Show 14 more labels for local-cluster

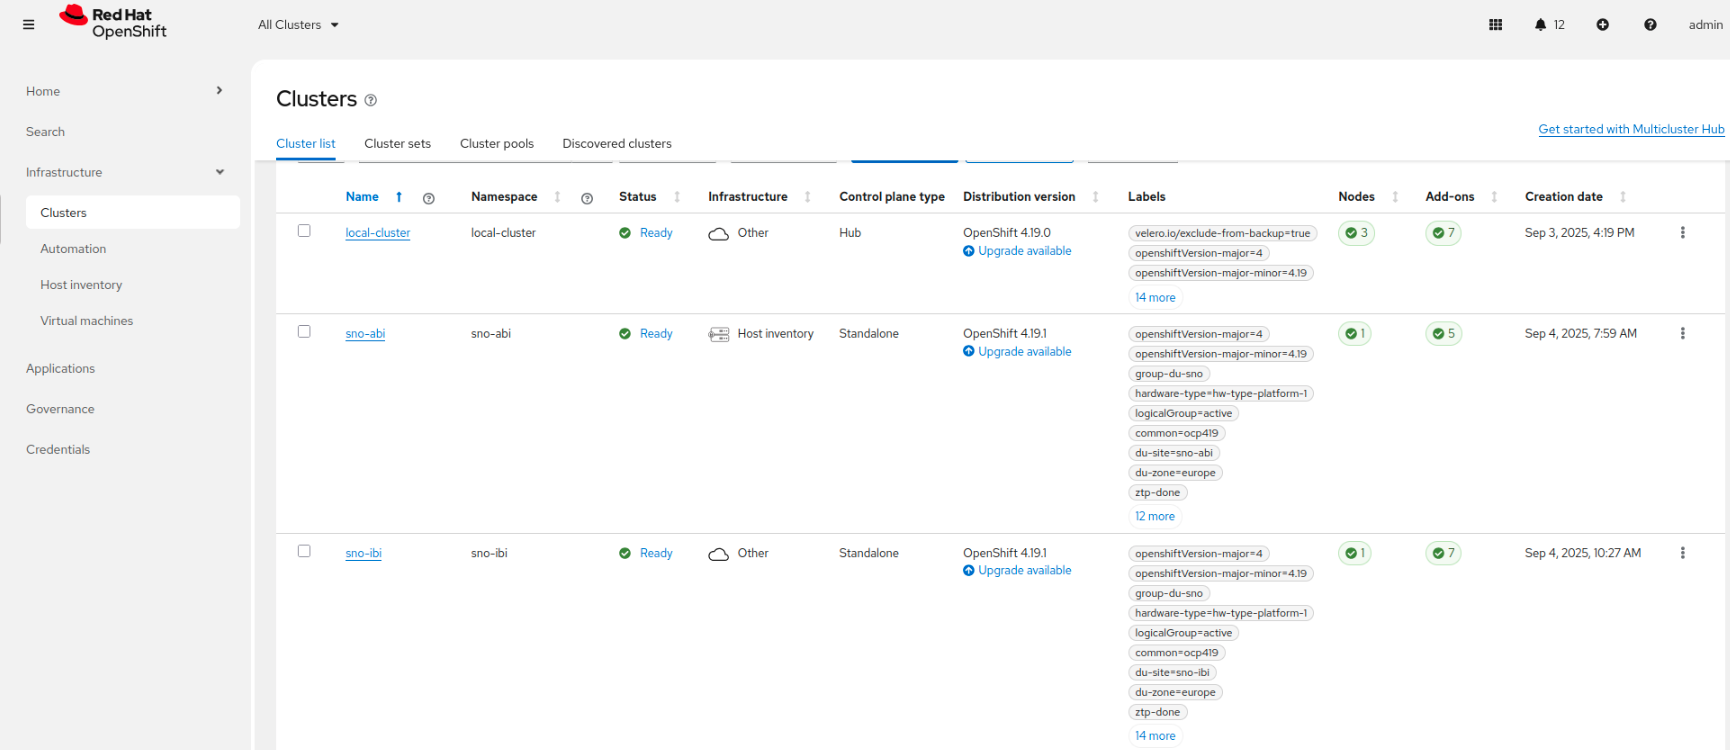pyautogui.click(x=1155, y=298)
